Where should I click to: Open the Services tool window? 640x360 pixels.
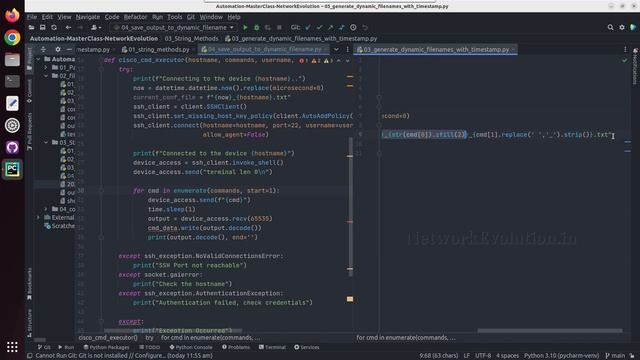pyautogui.click(x=307, y=347)
